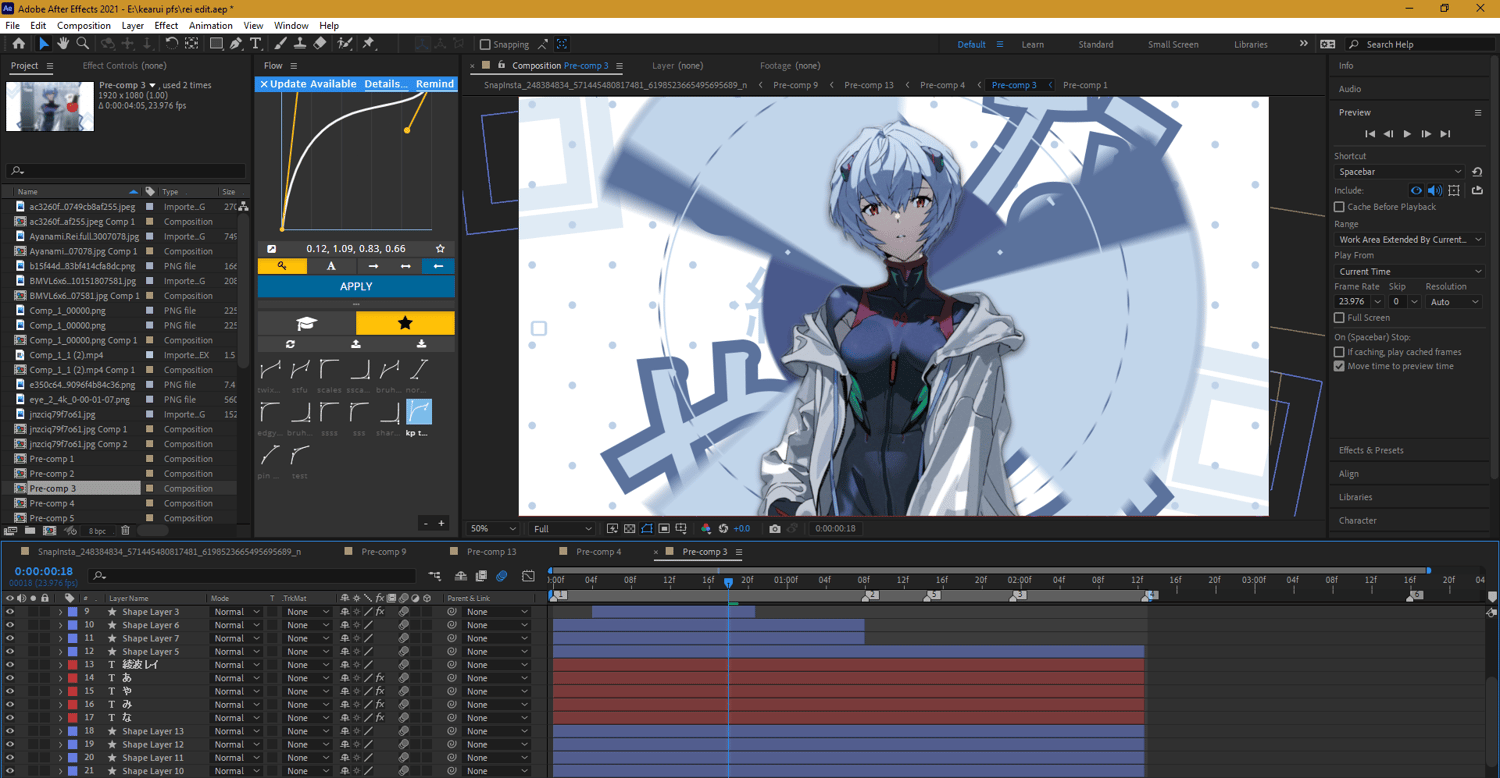Screen dimensions: 1500x778
Task: Select the Eraser tool
Action: click(x=320, y=44)
